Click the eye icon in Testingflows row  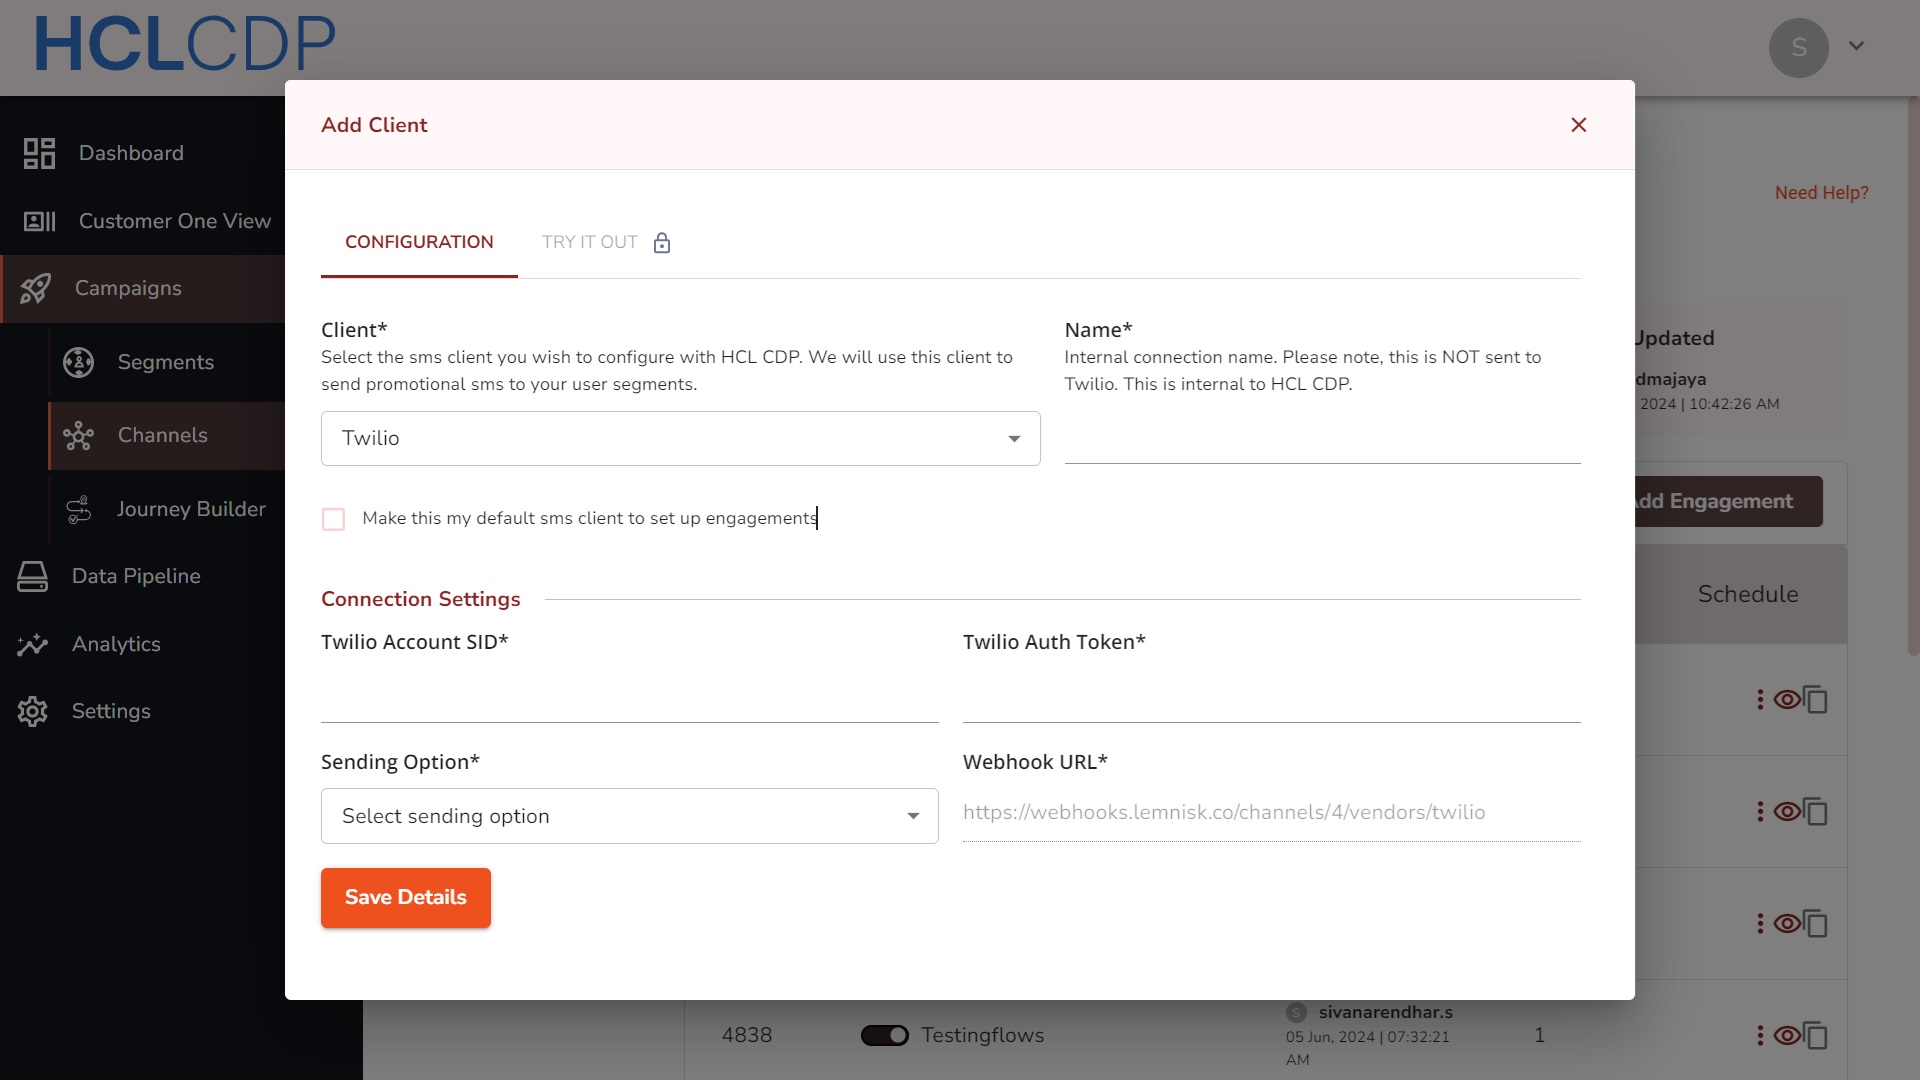tap(1787, 1035)
